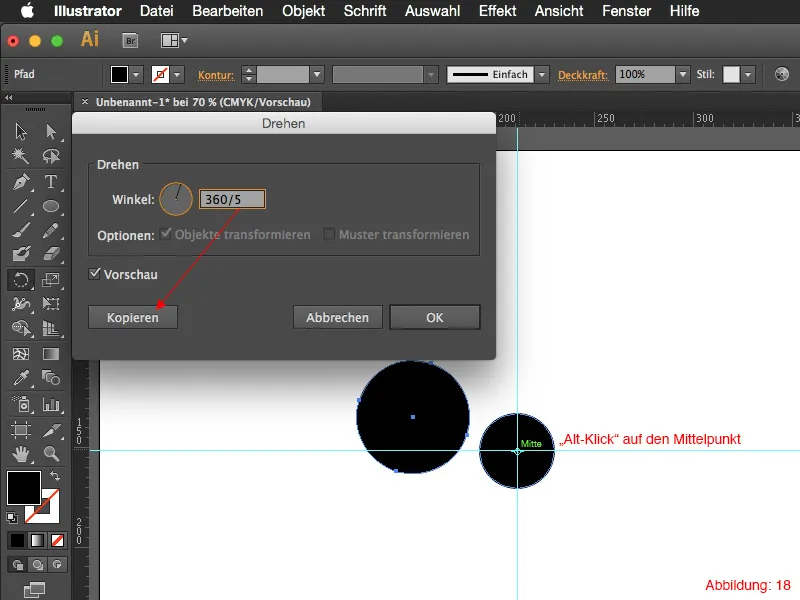Click OK in Drehen dialog
Viewport: 800px width, 600px height.
[435, 317]
